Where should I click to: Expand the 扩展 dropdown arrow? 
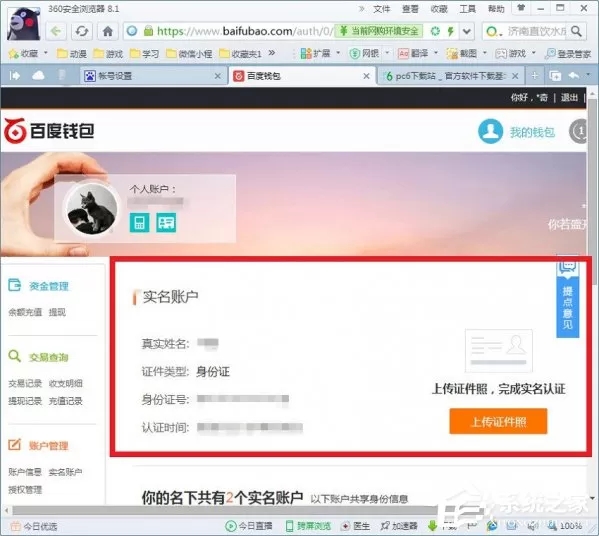pos(338,53)
